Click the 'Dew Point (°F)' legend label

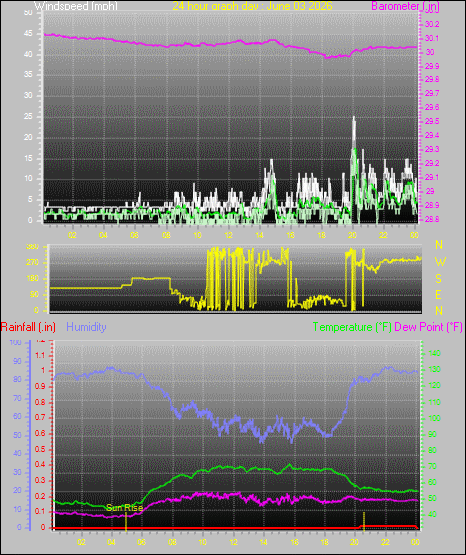[428, 327]
